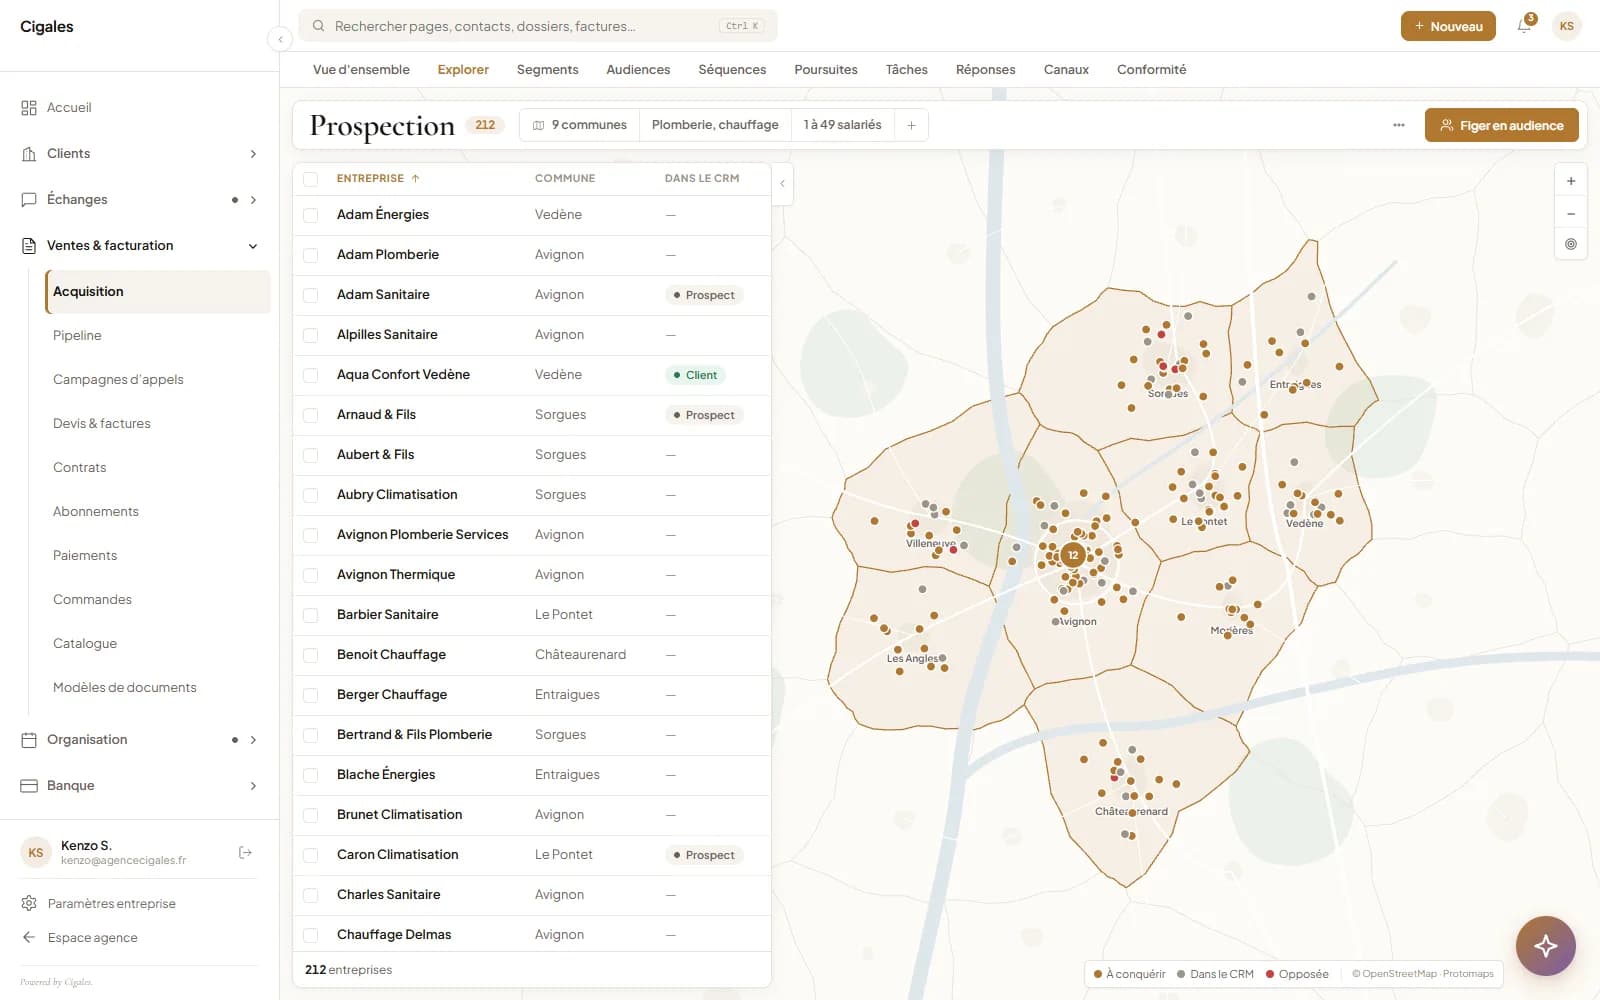Go back to Espace agence arrow

[29, 937]
